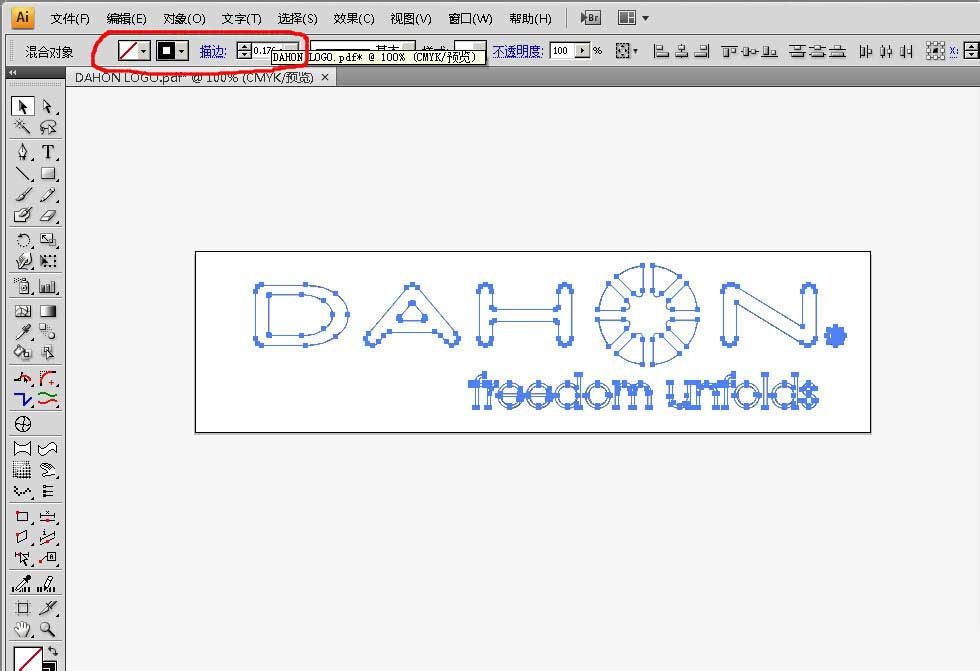980x671 pixels.
Task: Select the Zoom magnifier tool
Action: (48, 629)
